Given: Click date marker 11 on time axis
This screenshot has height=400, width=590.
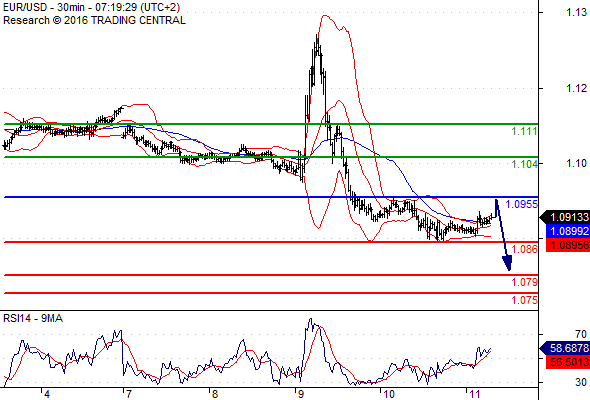Looking at the screenshot, I should (475, 394).
